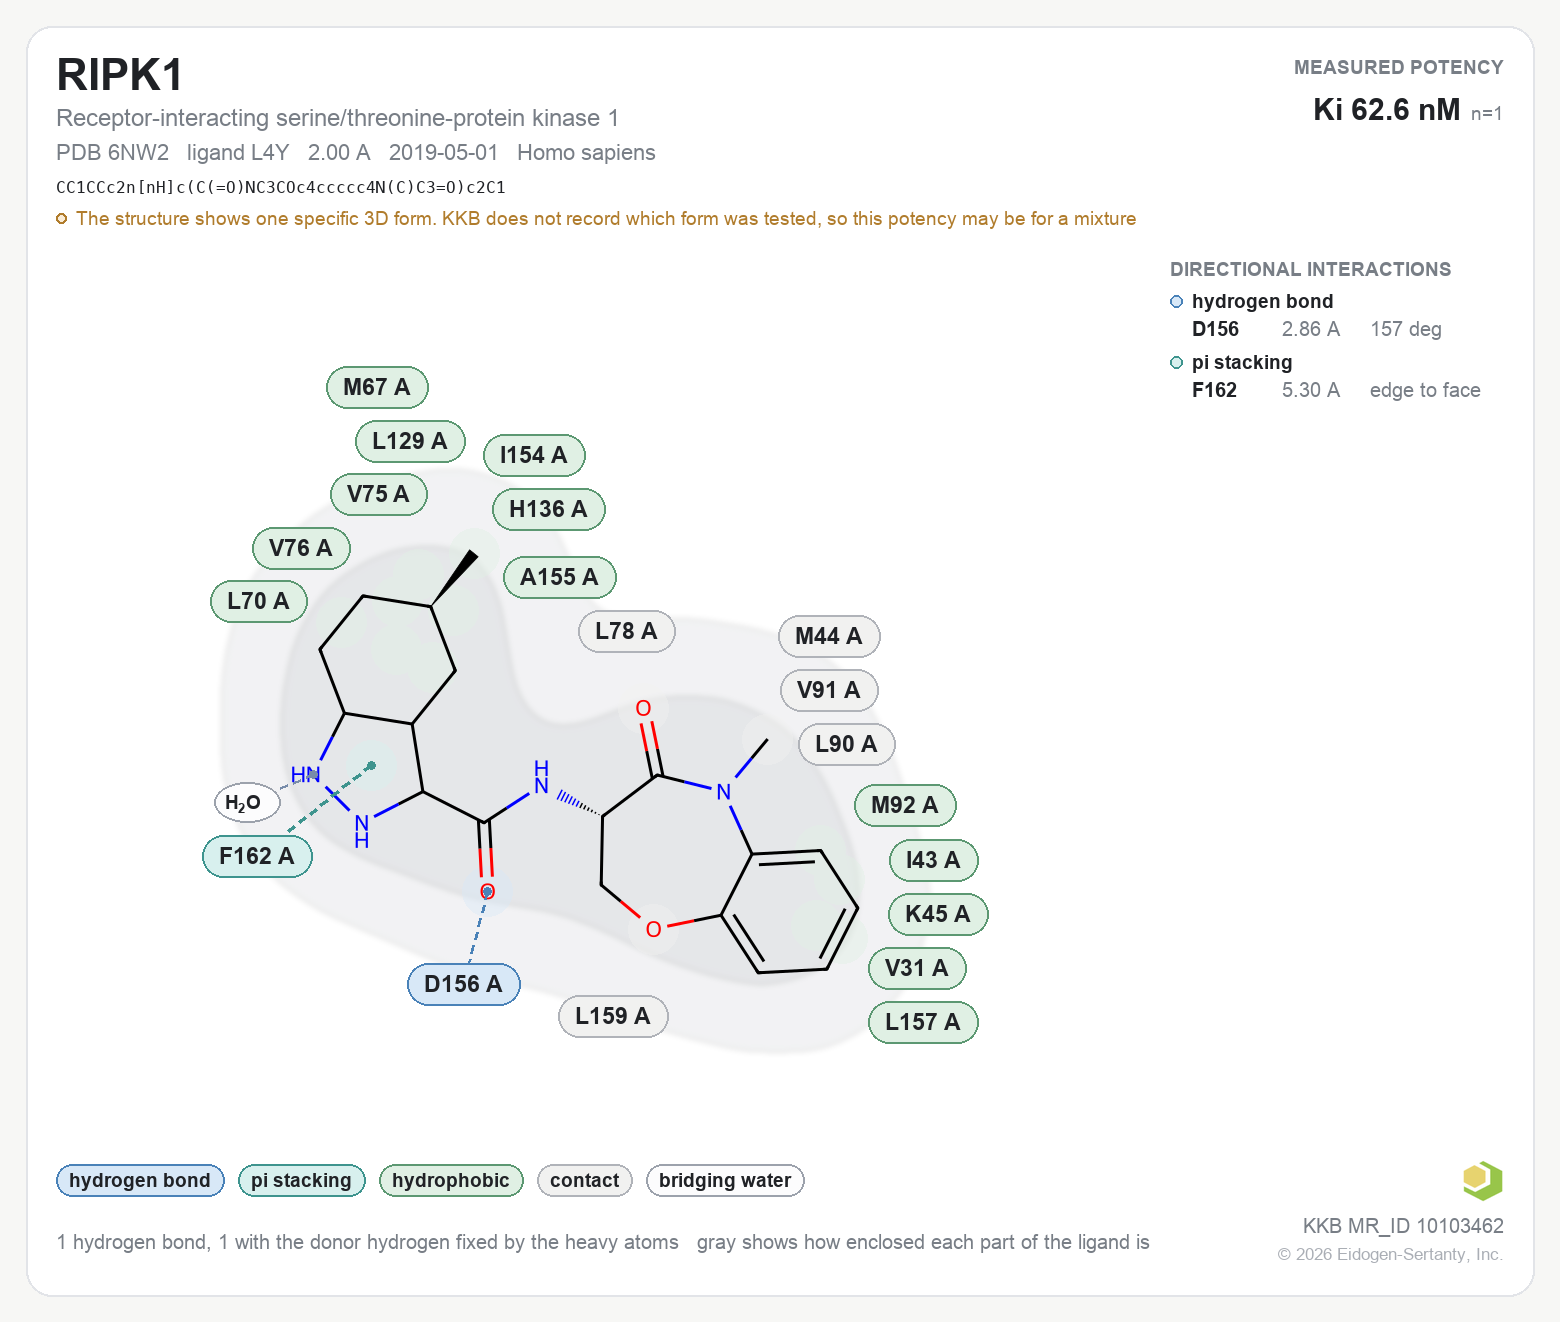Click residue label I43 A
This screenshot has height=1322, width=1560.
(x=933, y=860)
